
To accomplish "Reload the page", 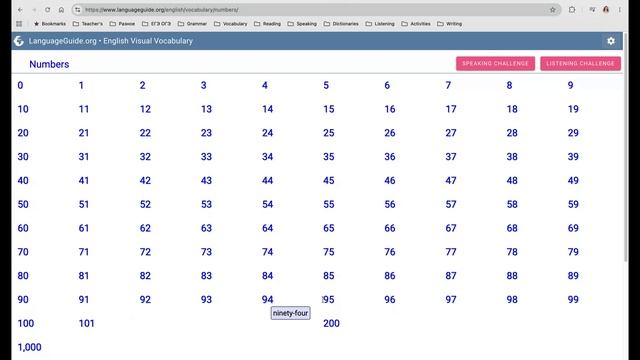I will click(x=47, y=9).
